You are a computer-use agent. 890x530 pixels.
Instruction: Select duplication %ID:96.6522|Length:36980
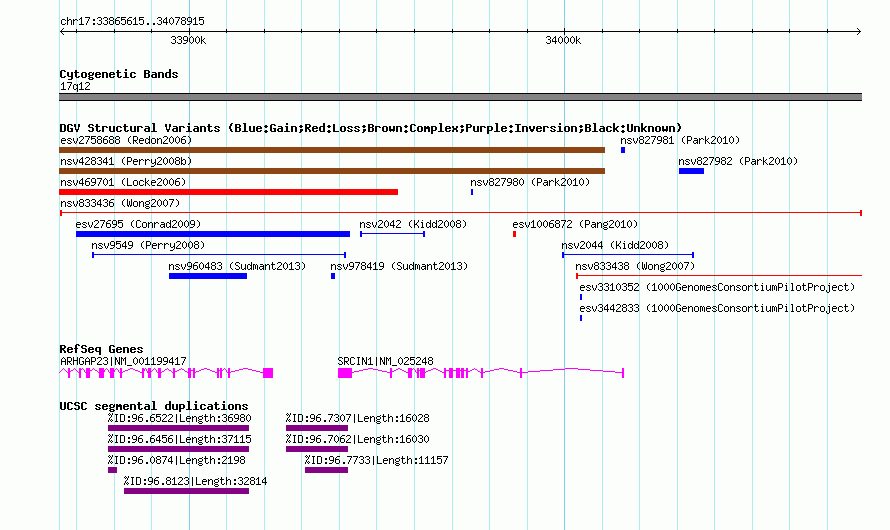click(x=179, y=418)
